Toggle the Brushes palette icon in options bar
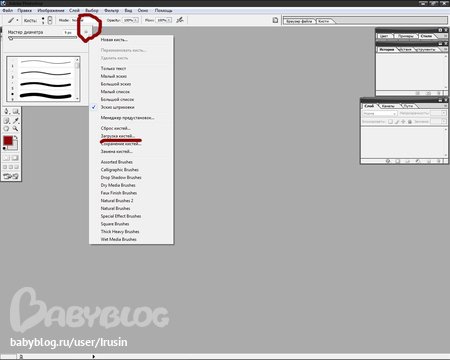The image size is (450, 360). point(275,20)
